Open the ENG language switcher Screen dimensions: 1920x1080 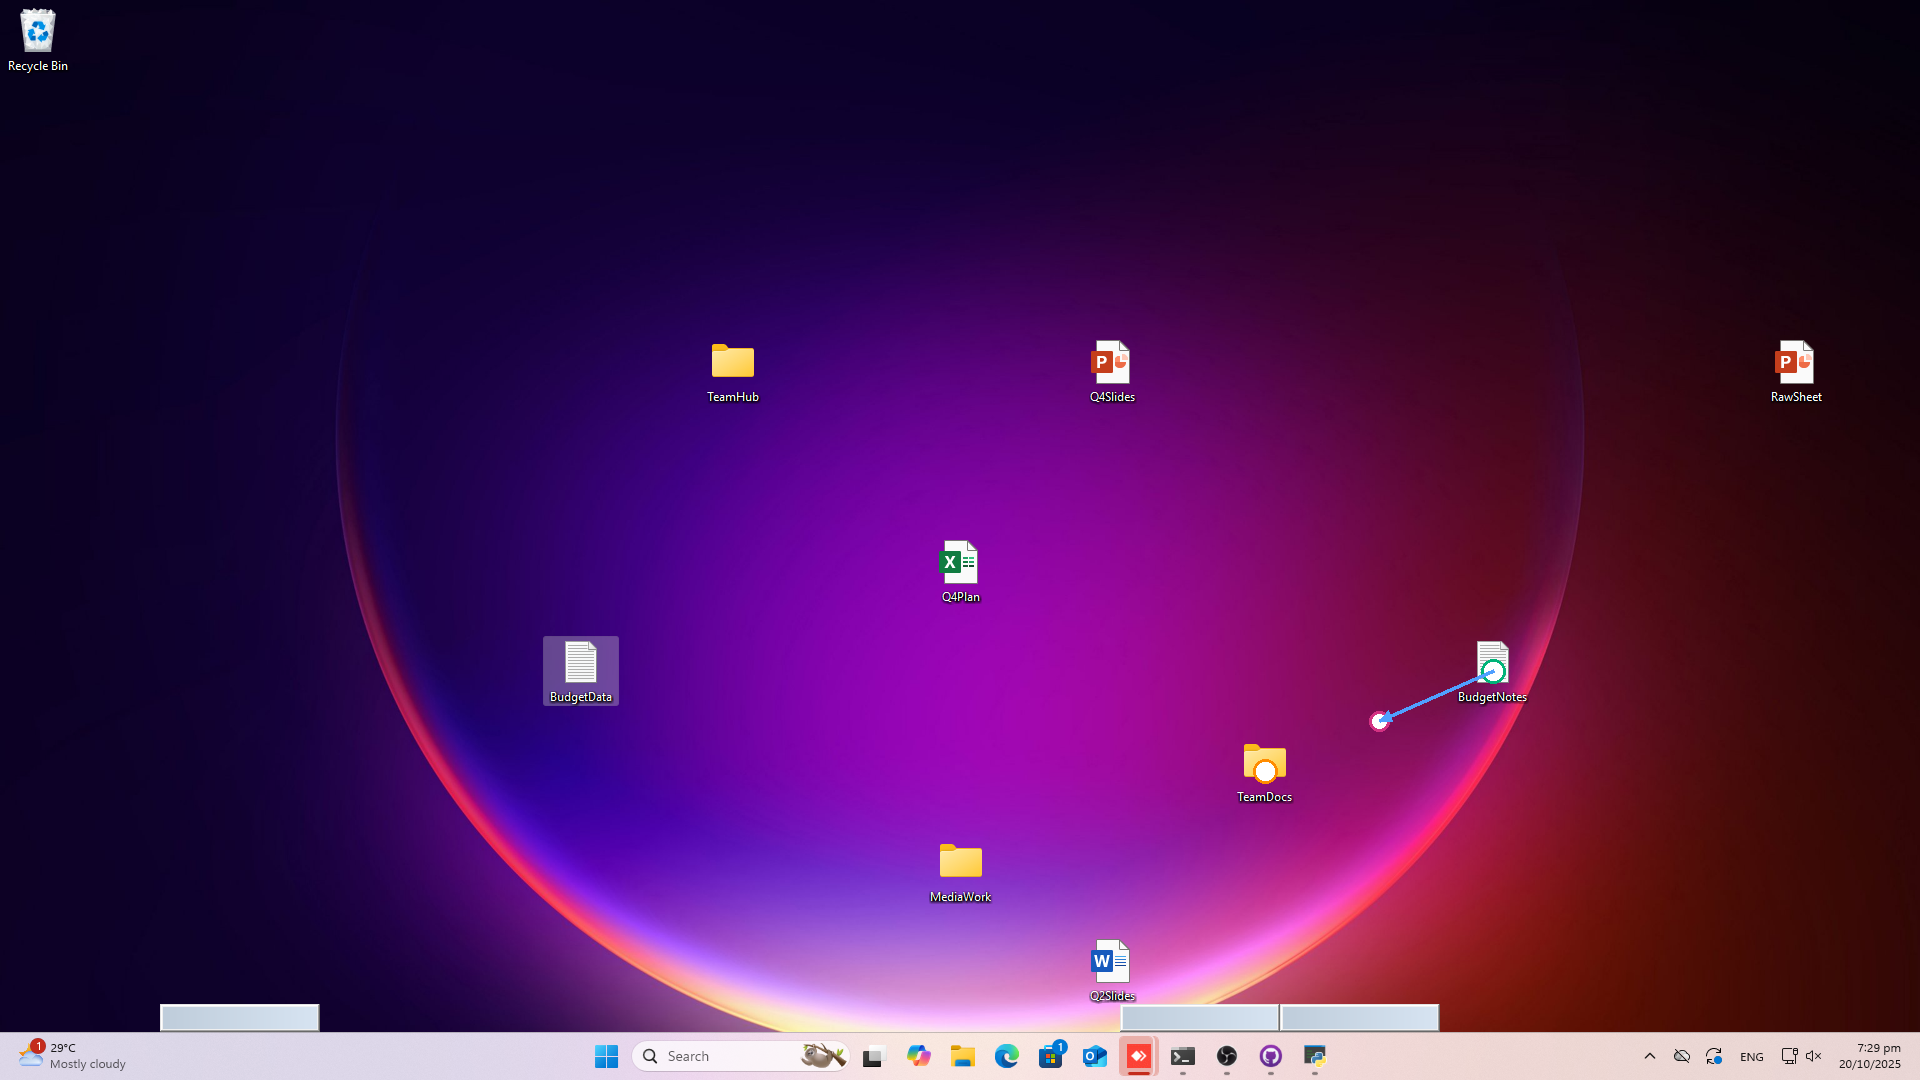(1751, 1057)
